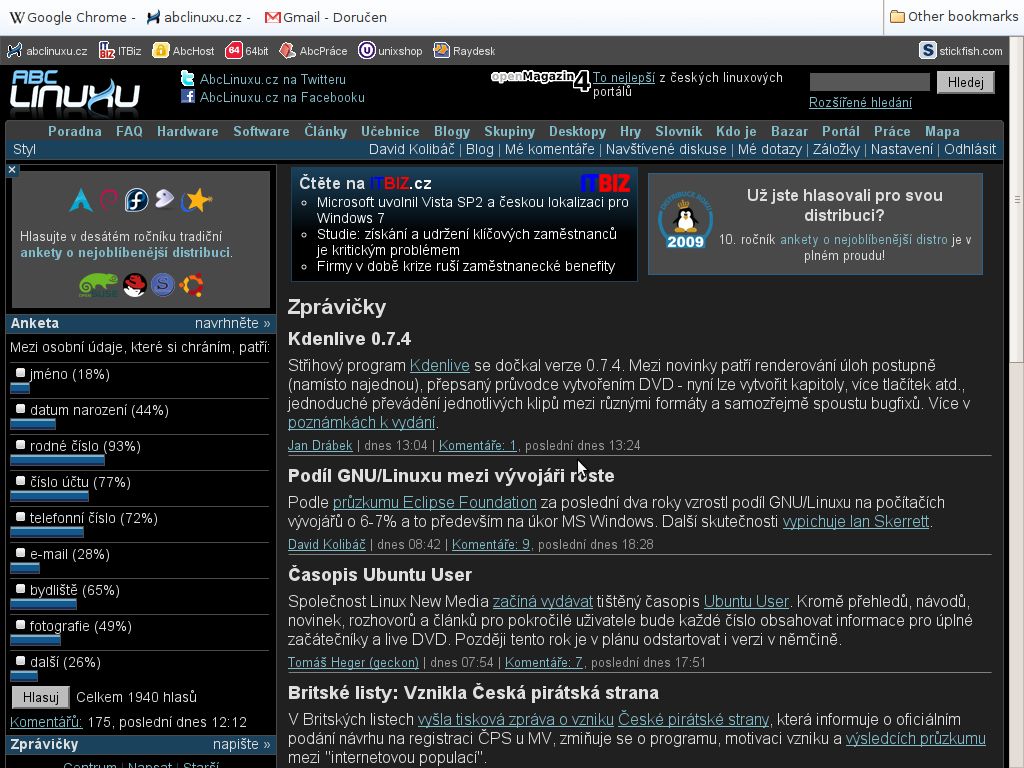Click the Slackware logo
Viewport: 1024px width, 768px height.
[x=163, y=285]
